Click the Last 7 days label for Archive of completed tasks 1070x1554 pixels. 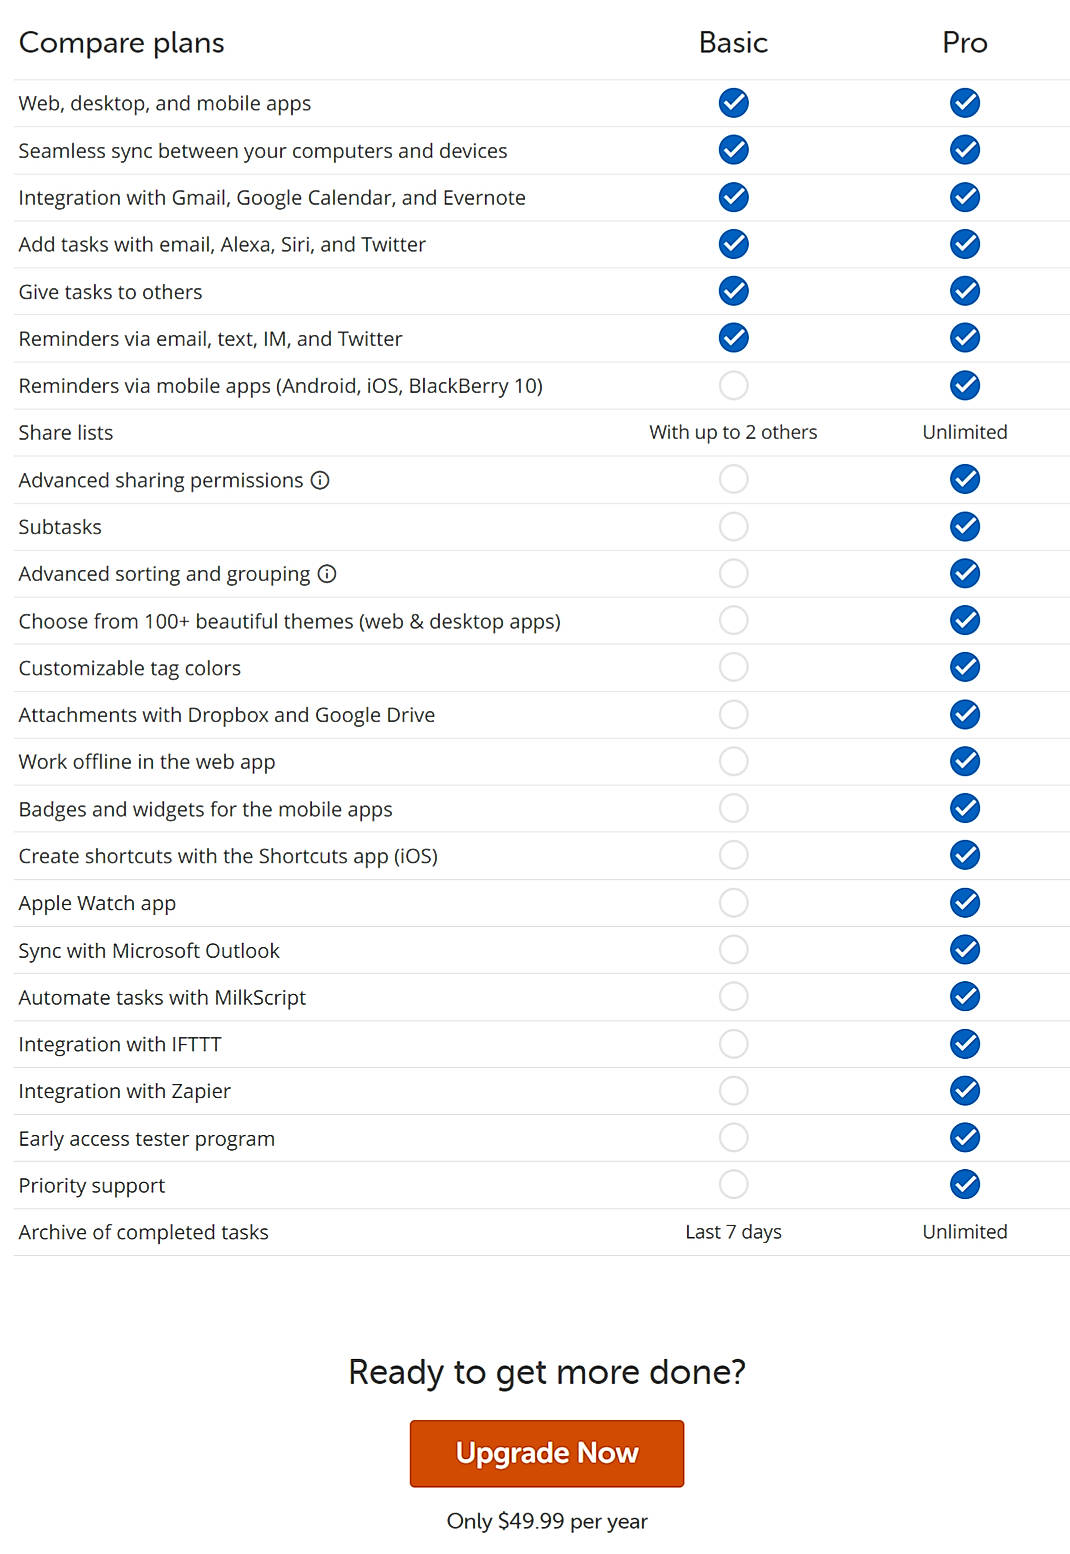tap(733, 1231)
